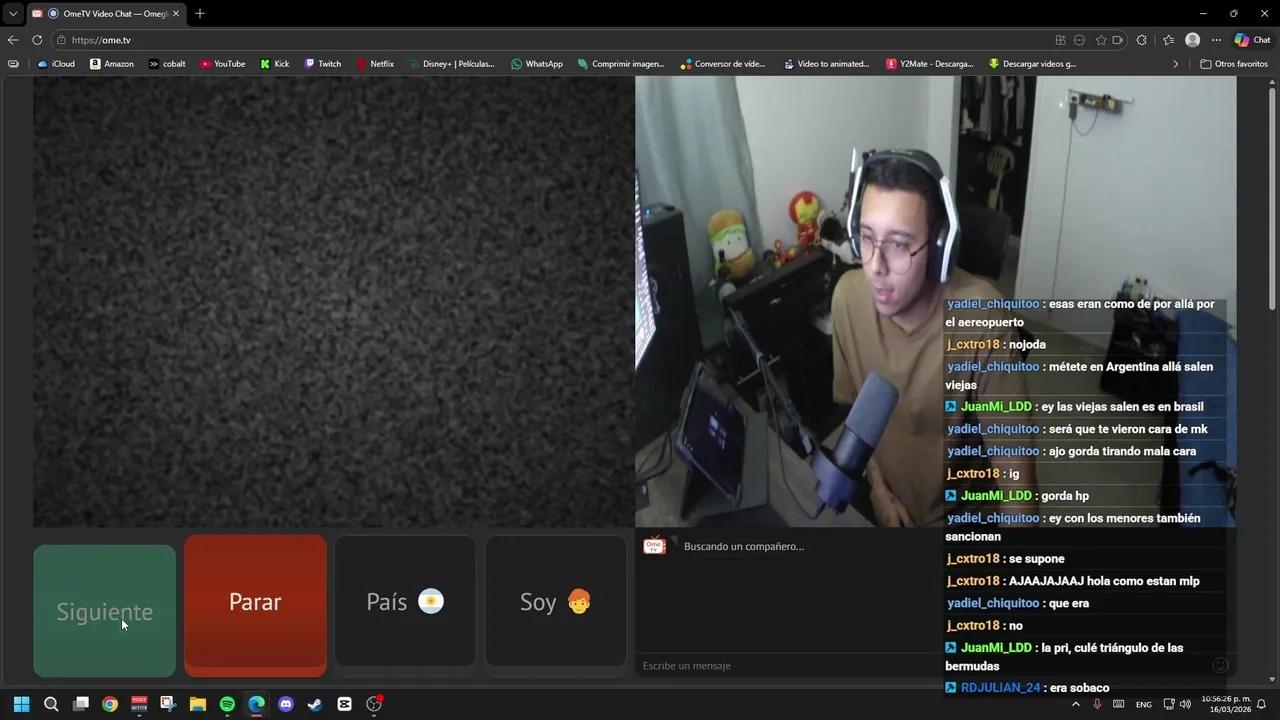The height and width of the screenshot is (720, 1280).
Task: Click the Siguiente button
Action: [104, 611]
